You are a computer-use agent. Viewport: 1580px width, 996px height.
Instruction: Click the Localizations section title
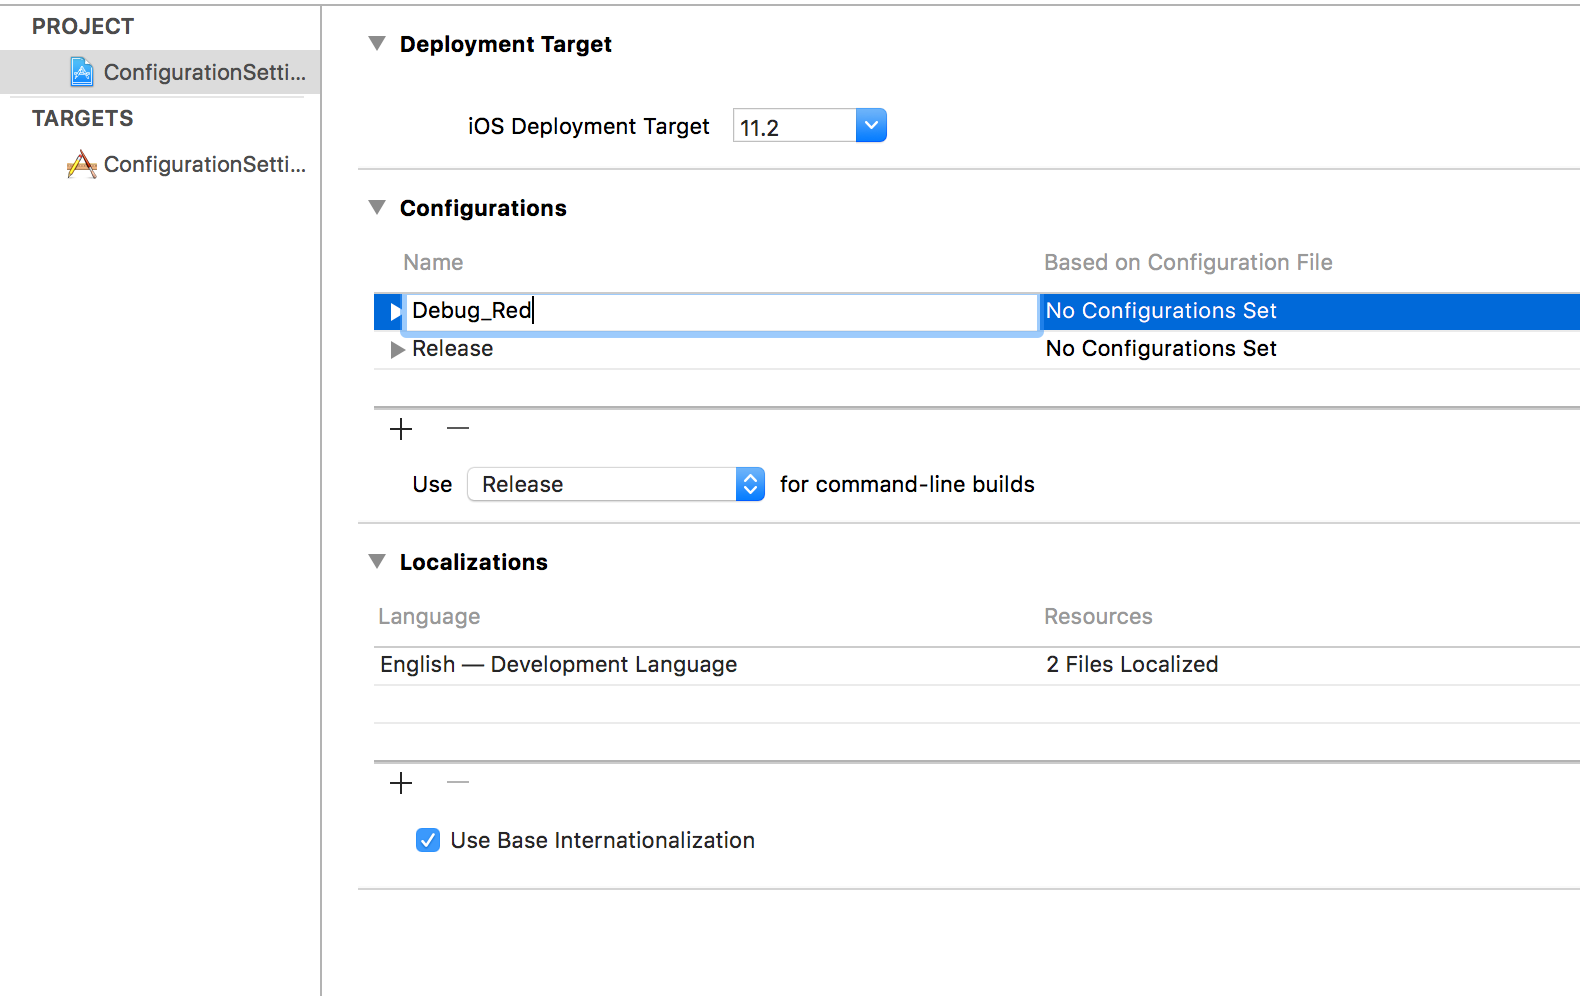click(x=474, y=562)
